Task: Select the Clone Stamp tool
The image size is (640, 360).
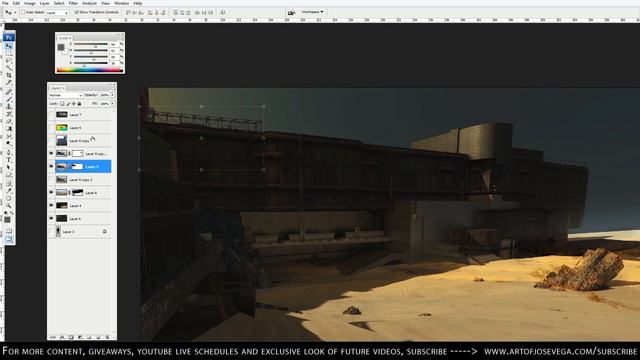Action: click(9, 106)
